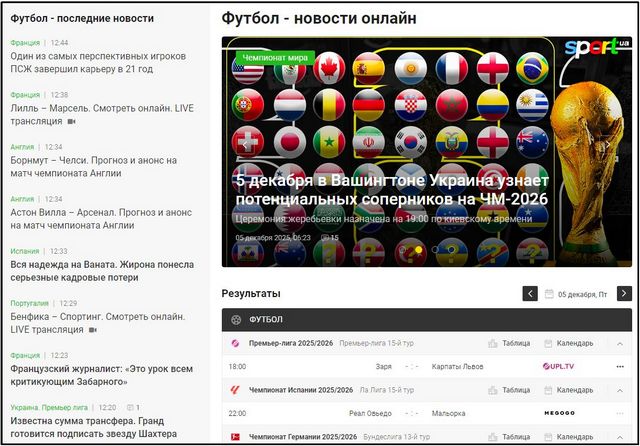
Task: Click the comments count icon on the banner
Action: click(325, 237)
